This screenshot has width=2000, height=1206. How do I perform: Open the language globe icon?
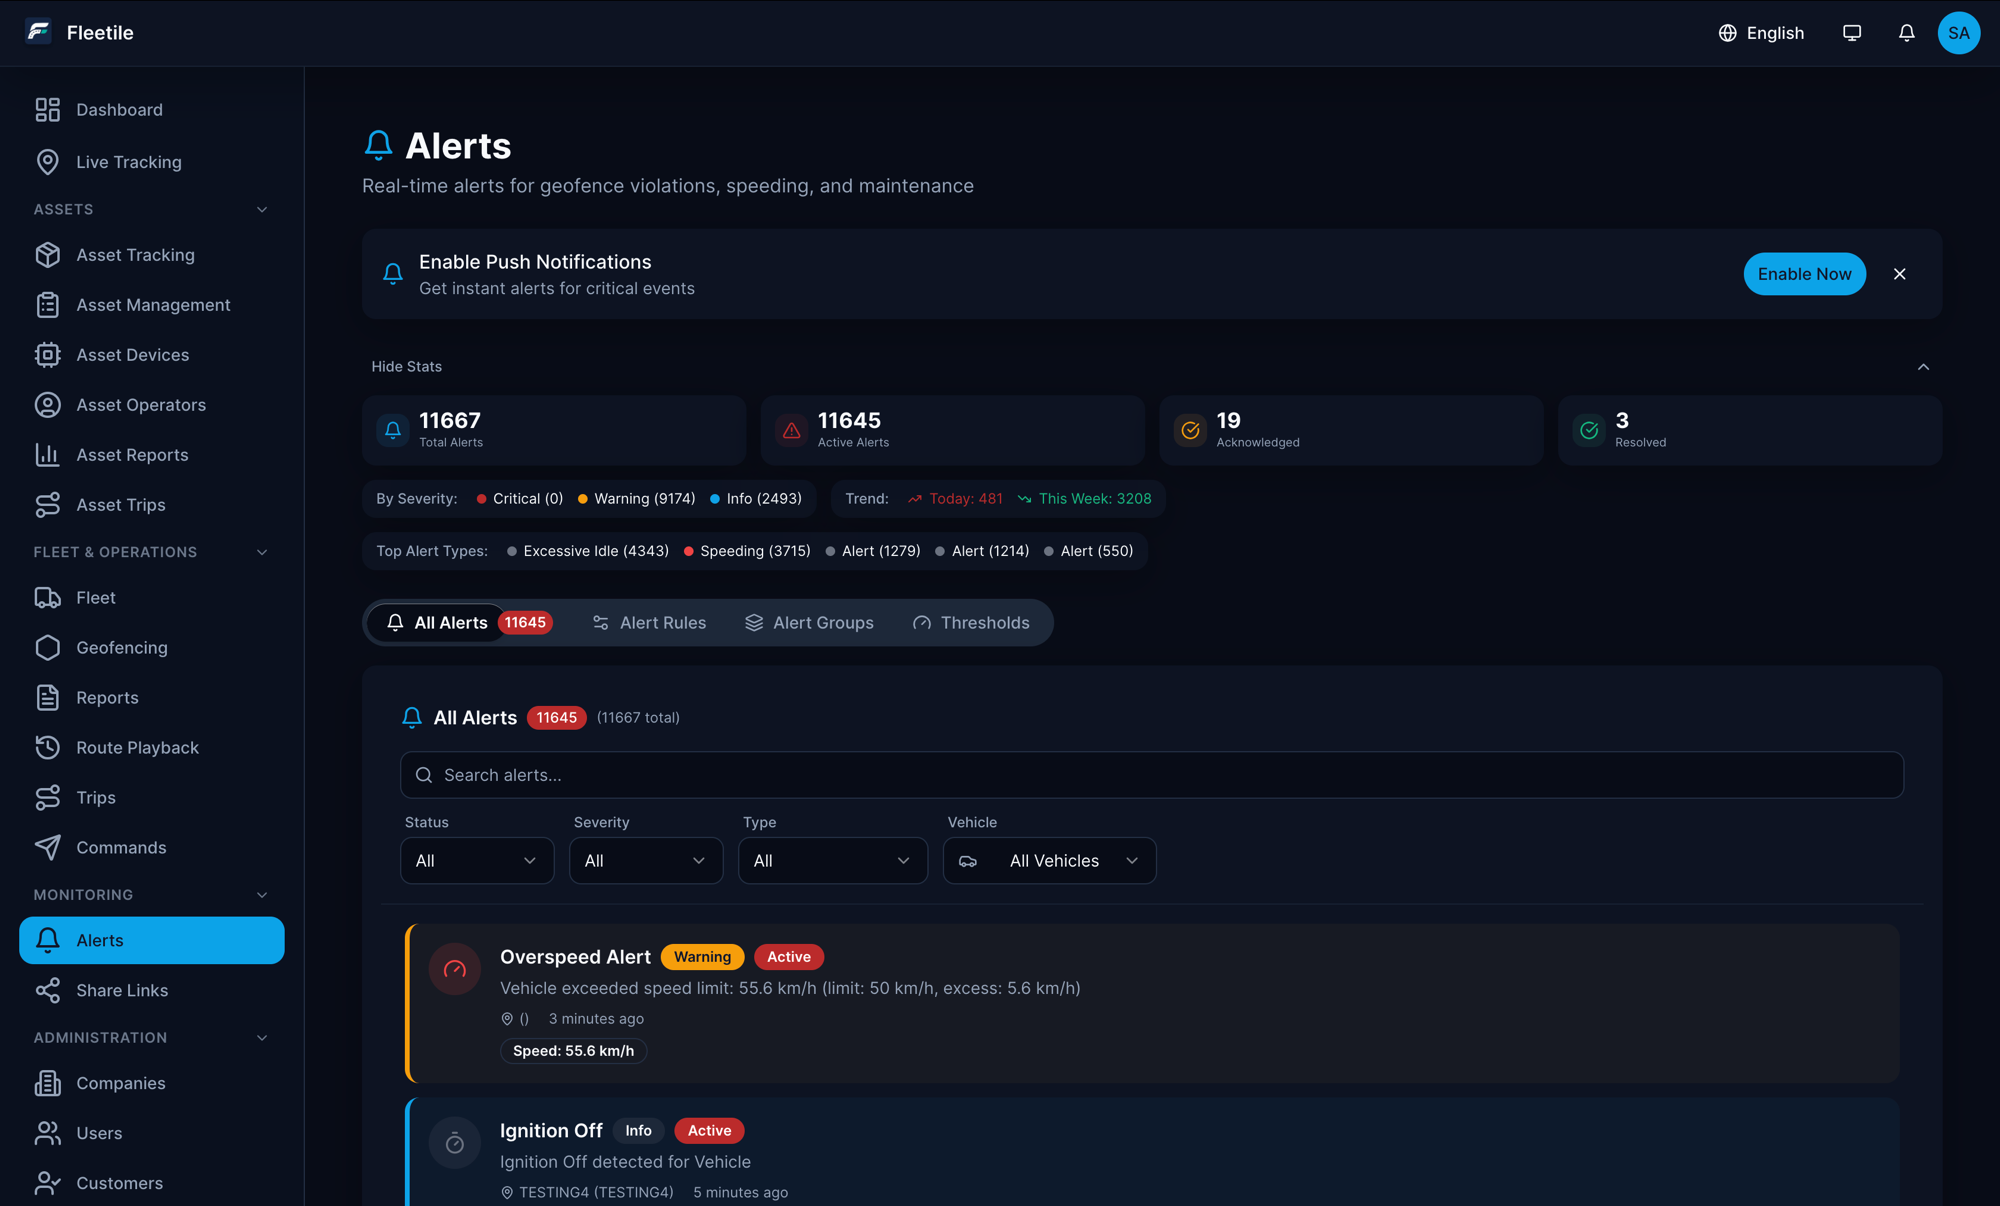[x=1727, y=33]
